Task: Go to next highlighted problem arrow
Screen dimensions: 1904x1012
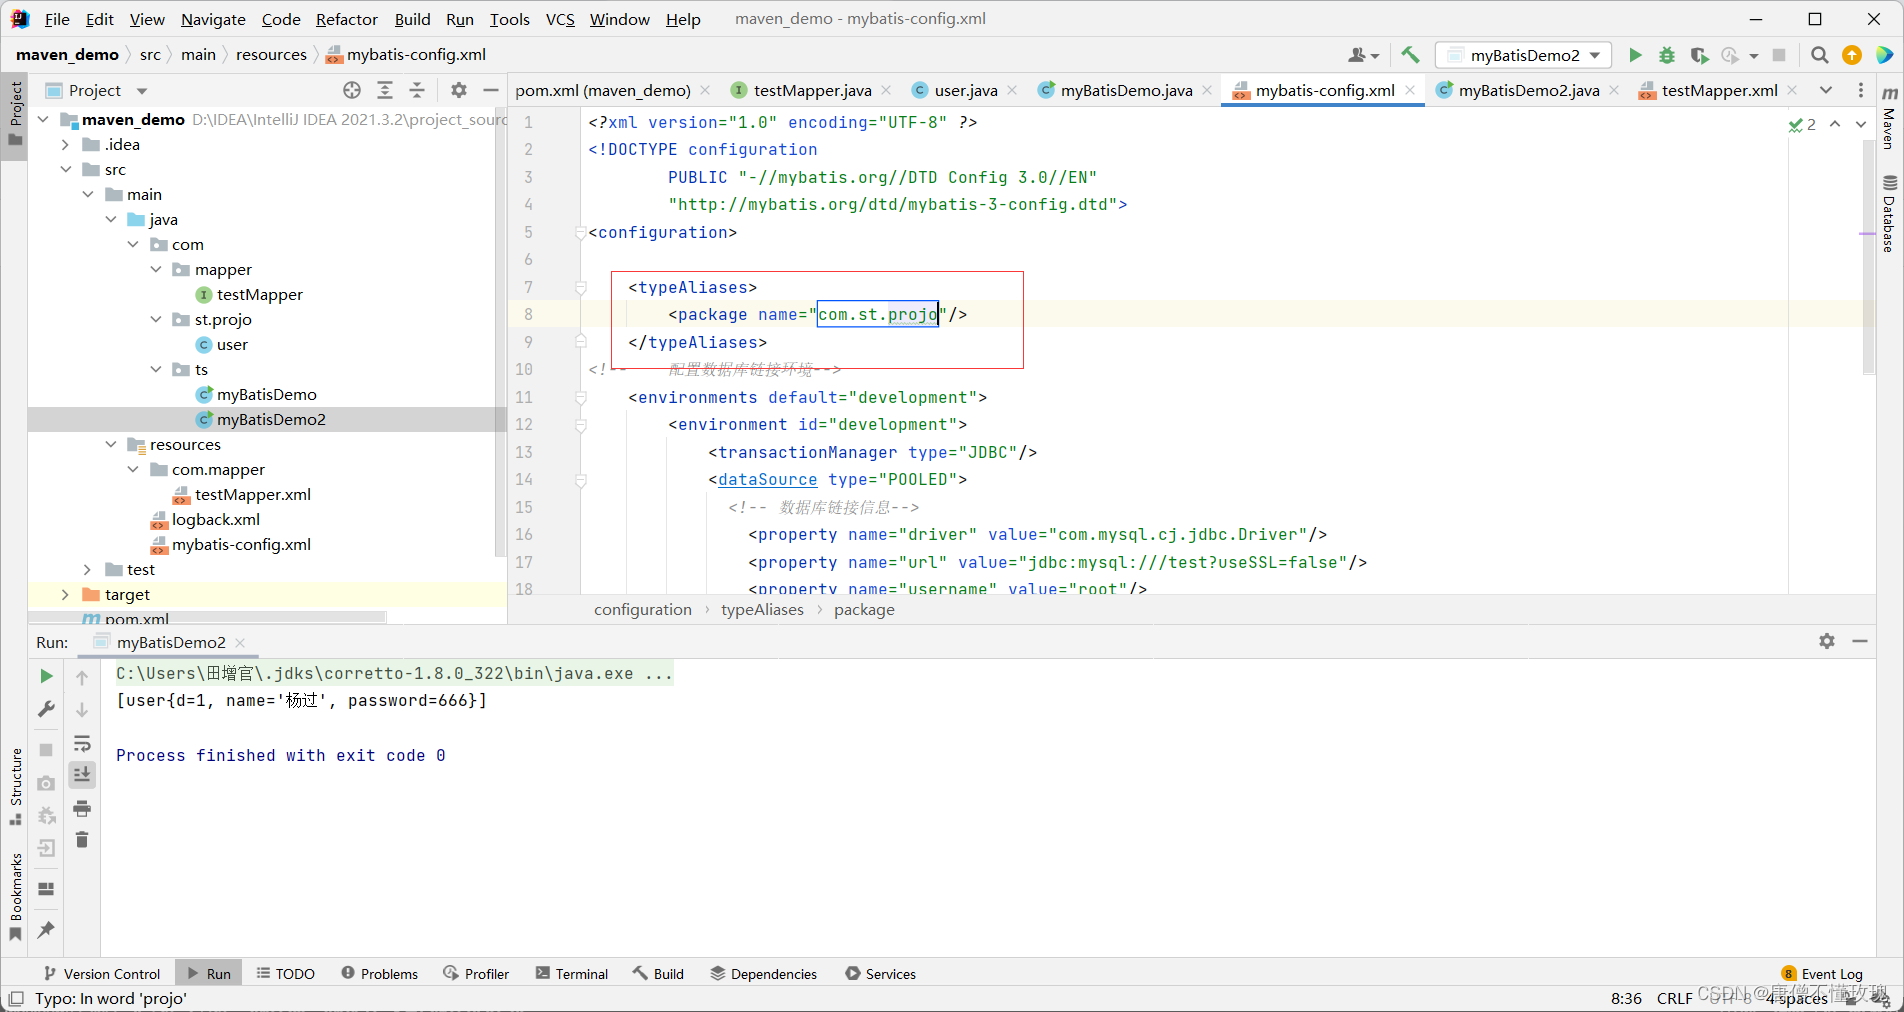Action: point(1861,124)
